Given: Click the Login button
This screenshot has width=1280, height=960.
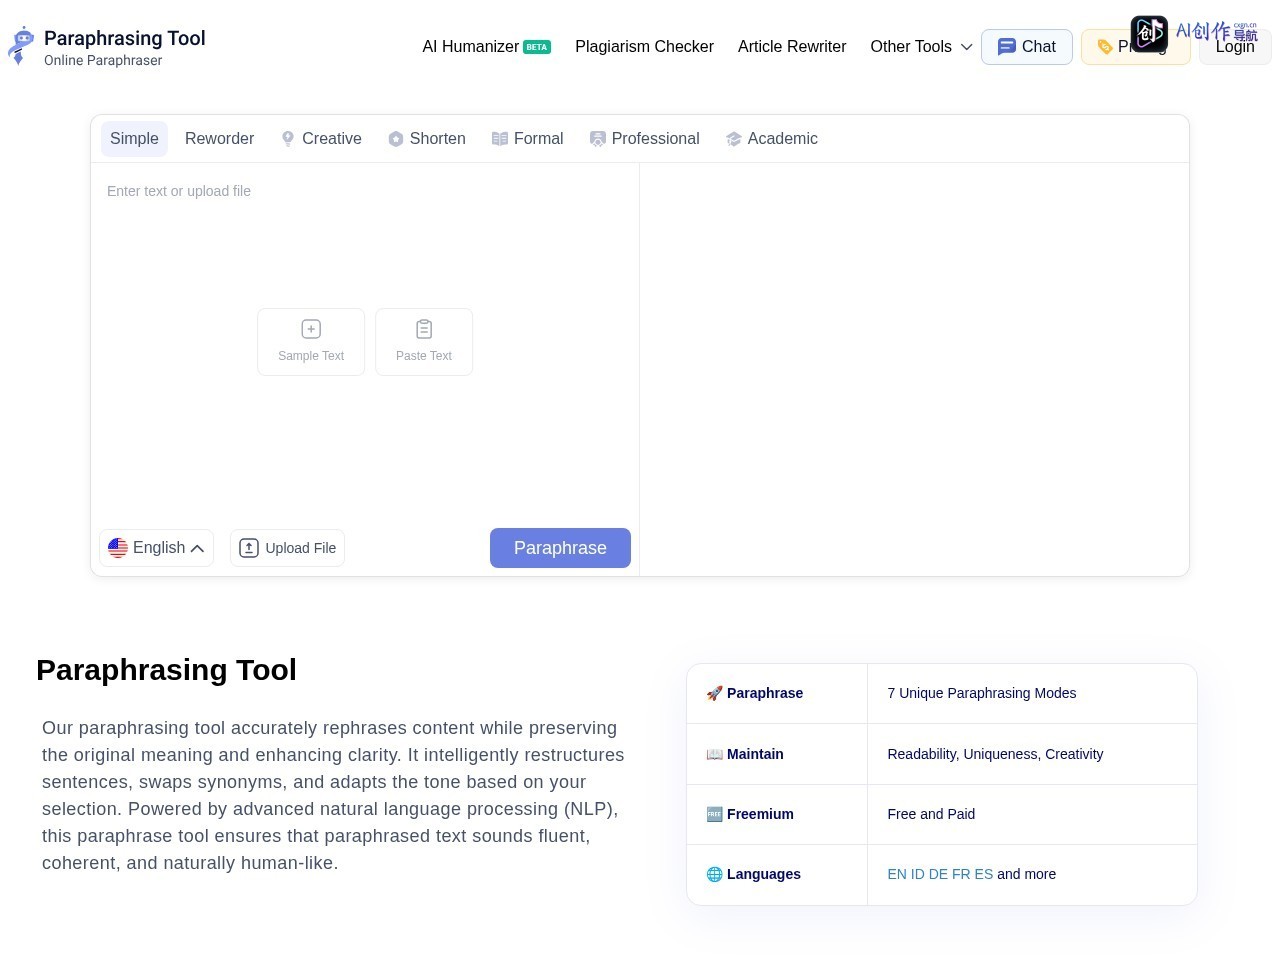Looking at the screenshot, I should (1235, 47).
